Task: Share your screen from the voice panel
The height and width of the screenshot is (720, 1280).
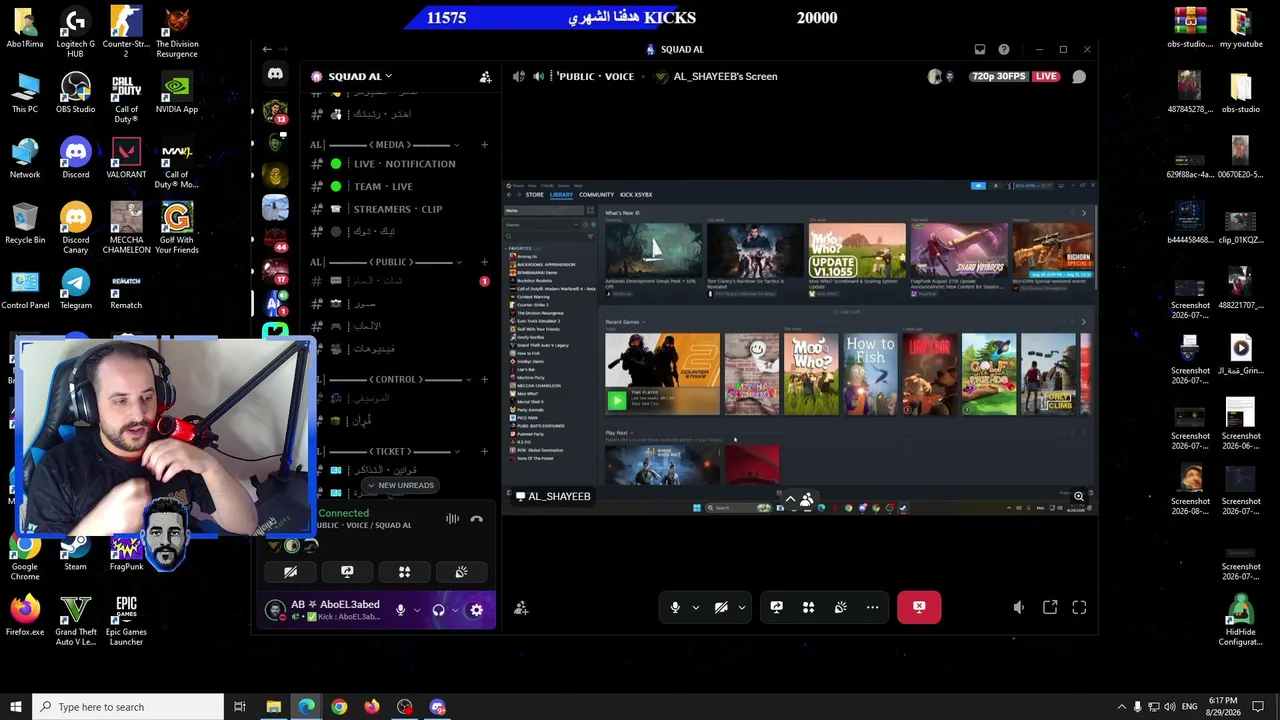Action: click(x=347, y=572)
